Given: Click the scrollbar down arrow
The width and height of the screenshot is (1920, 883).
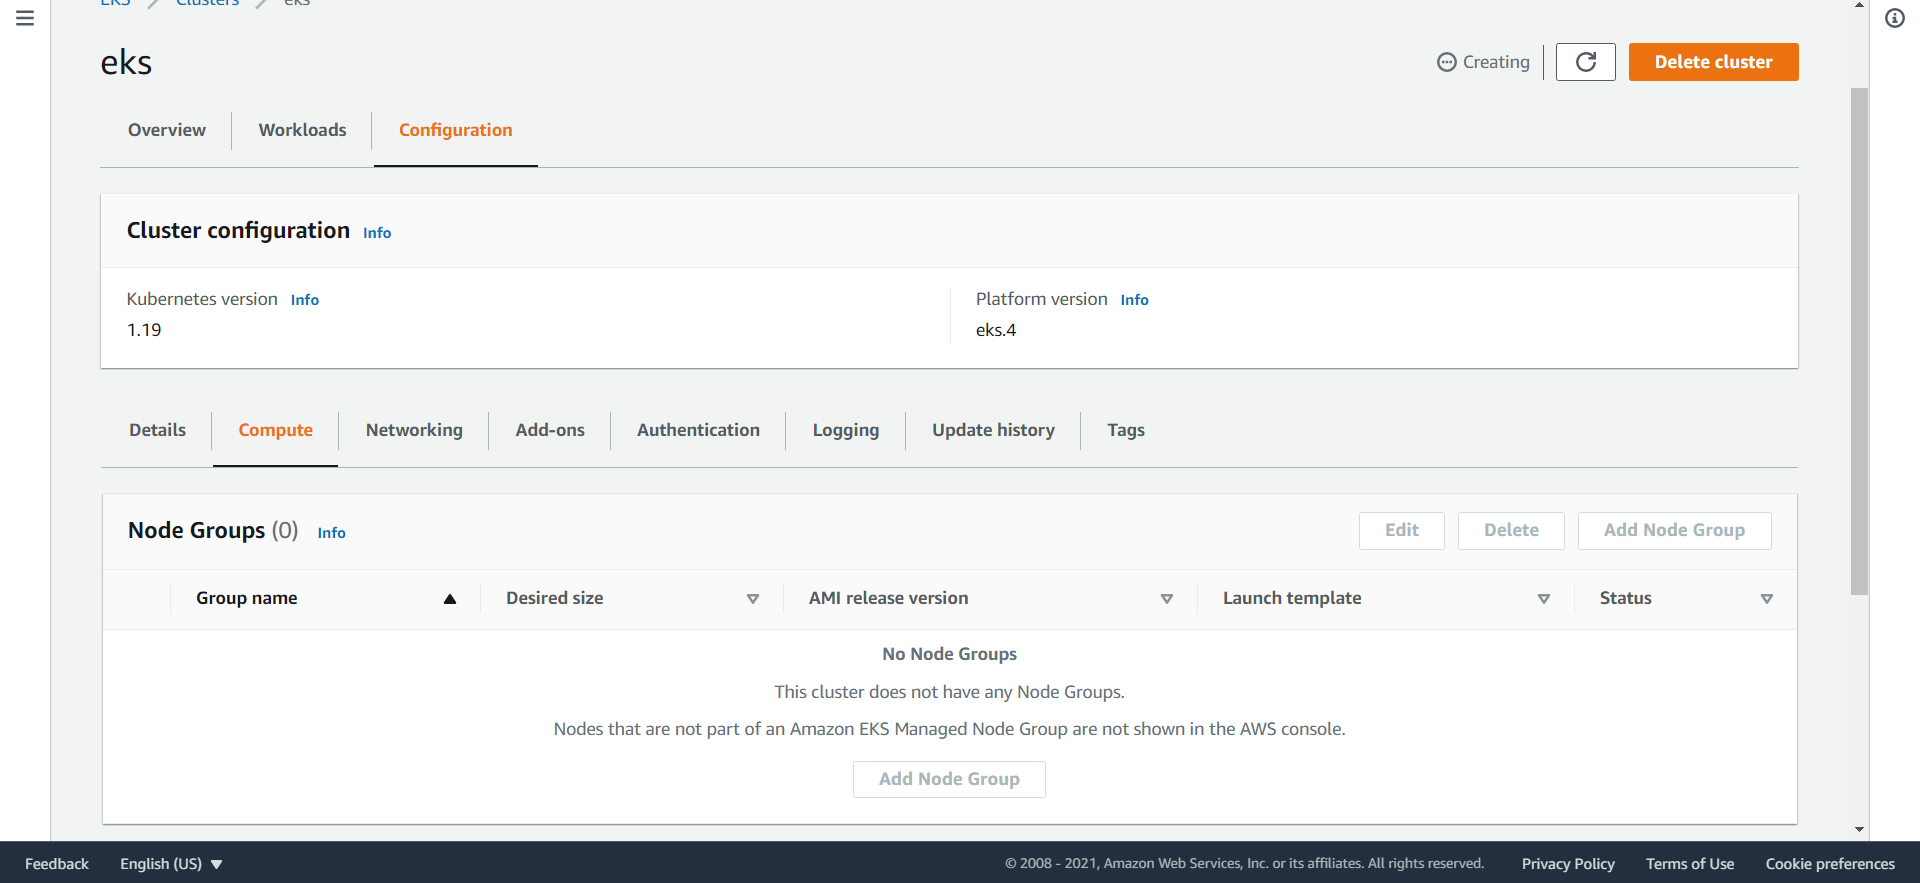Looking at the screenshot, I should pyautogui.click(x=1859, y=829).
